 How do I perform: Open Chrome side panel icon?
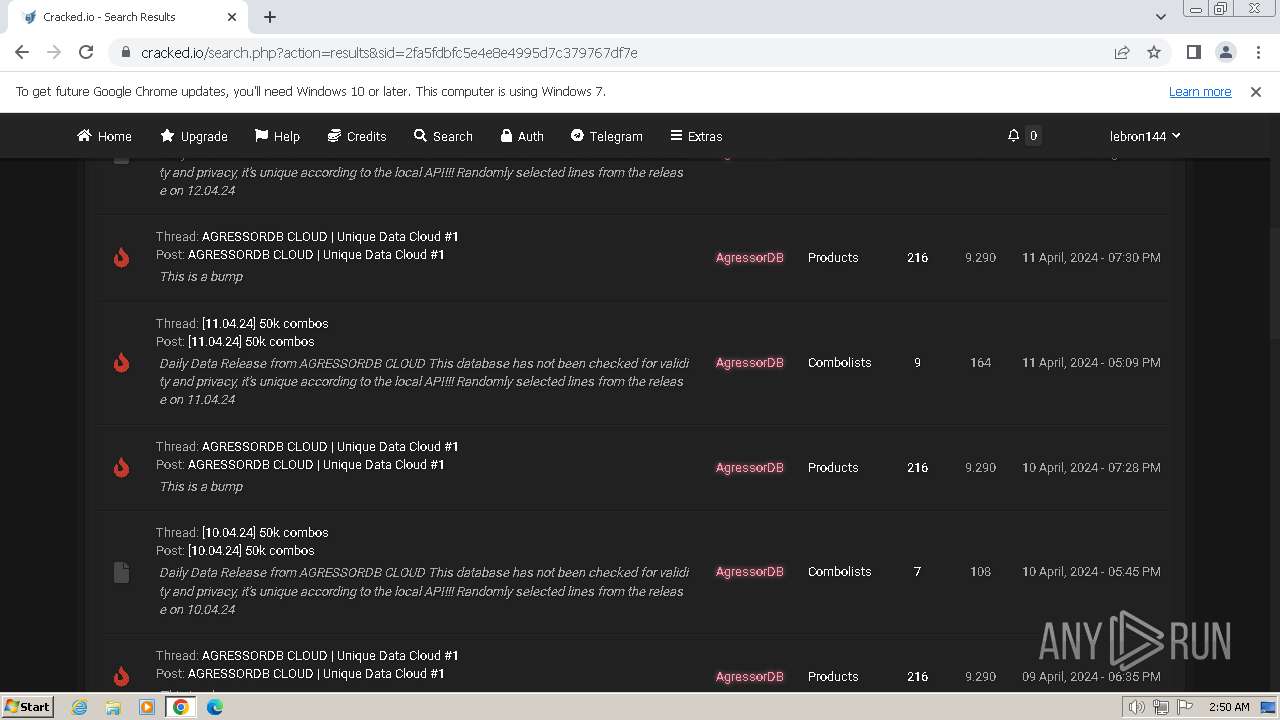coord(1193,52)
